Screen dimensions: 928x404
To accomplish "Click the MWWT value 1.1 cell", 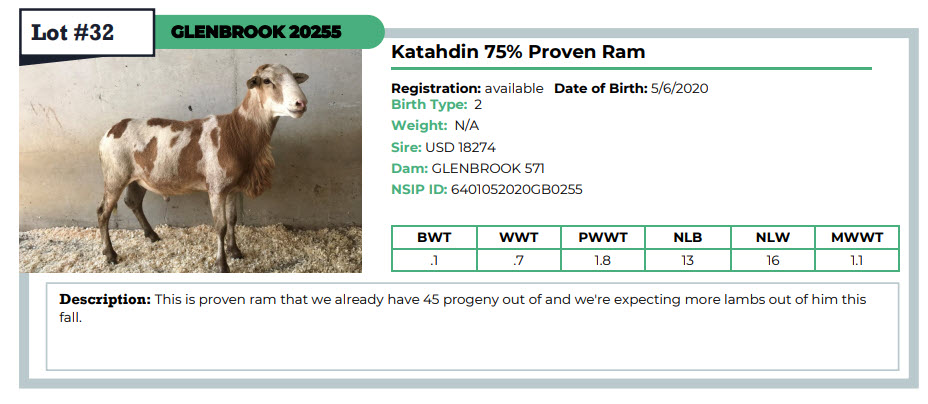I will click(x=857, y=260).
